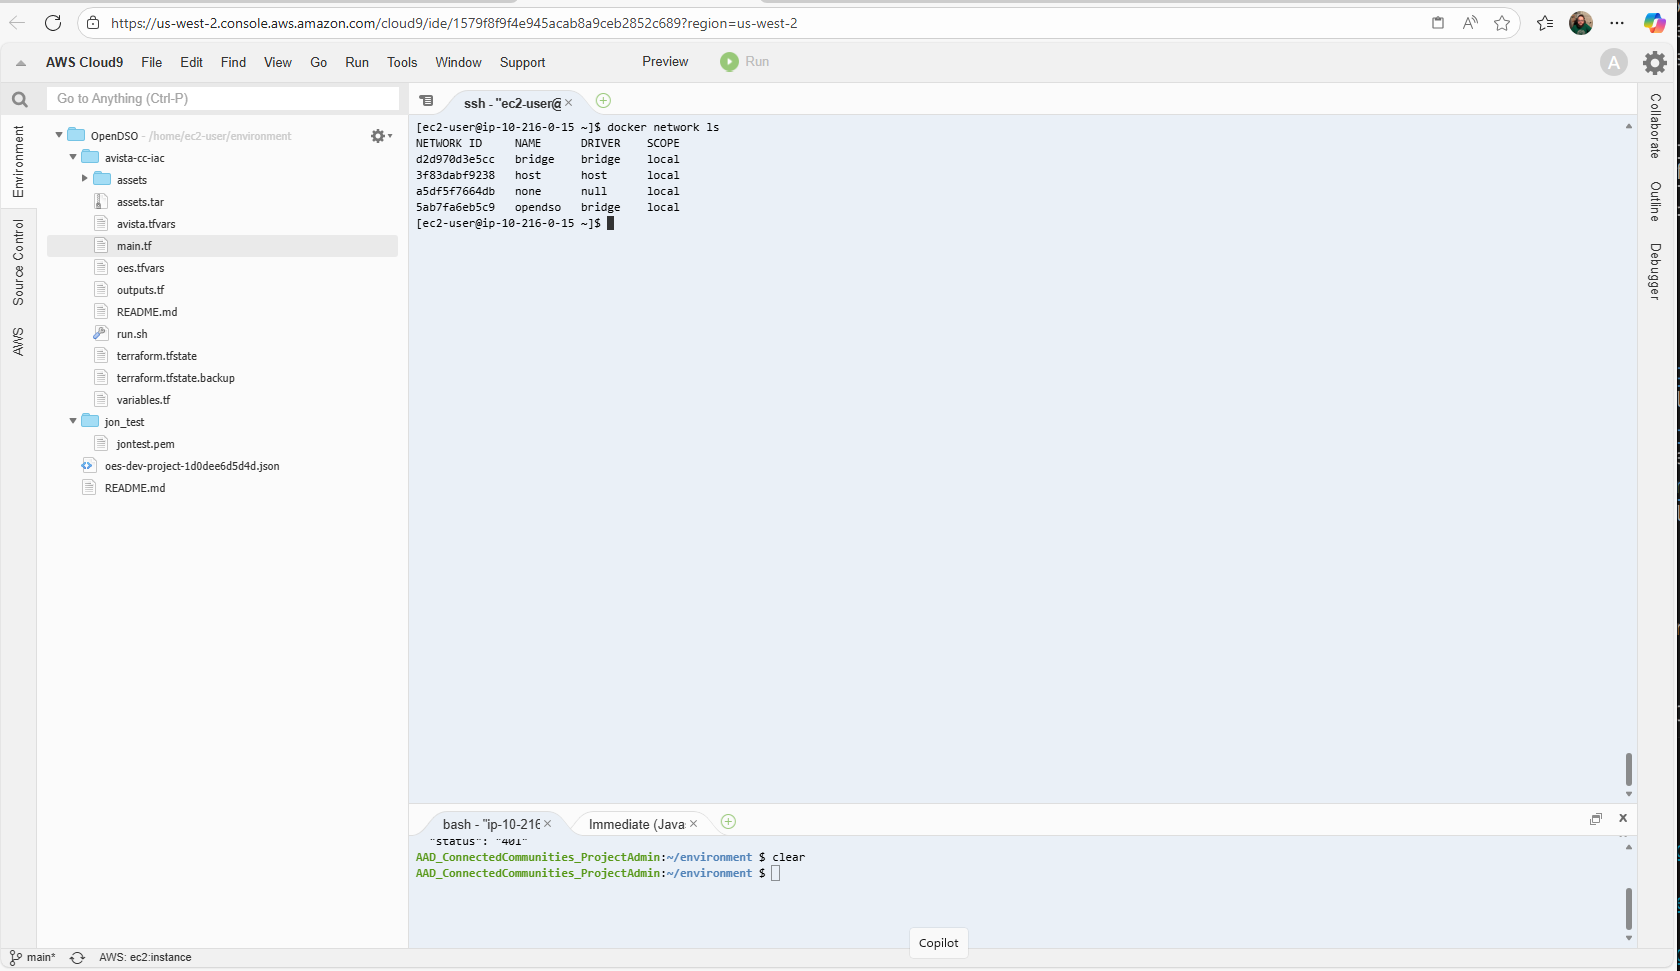Open the Run menu
1680x971 pixels.
point(357,62)
